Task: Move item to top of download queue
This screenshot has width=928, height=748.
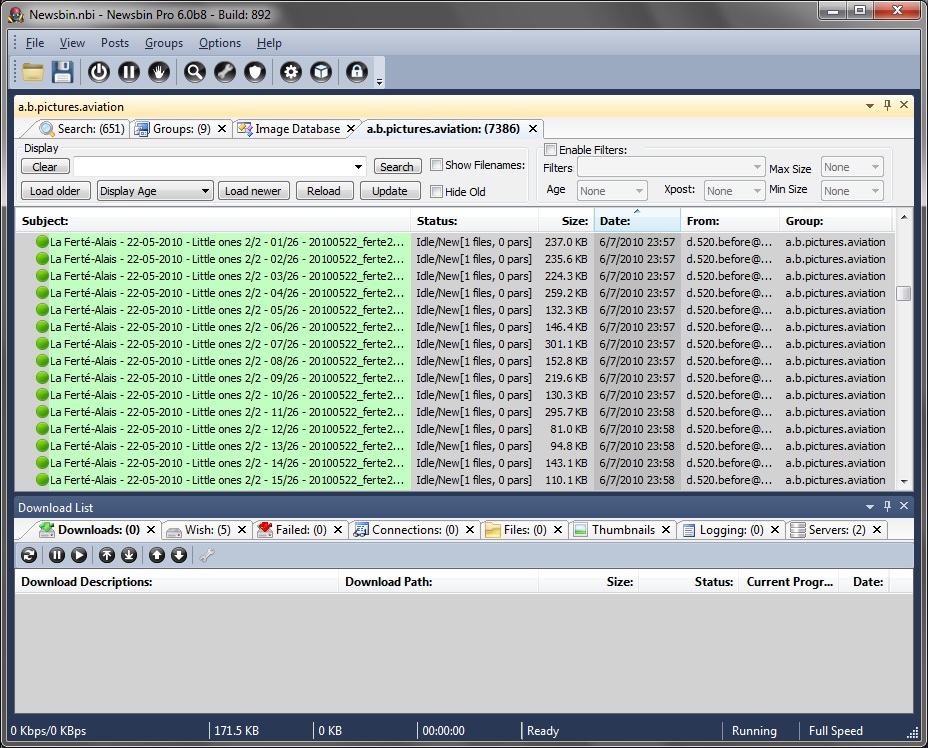Action: click(108, 555)
